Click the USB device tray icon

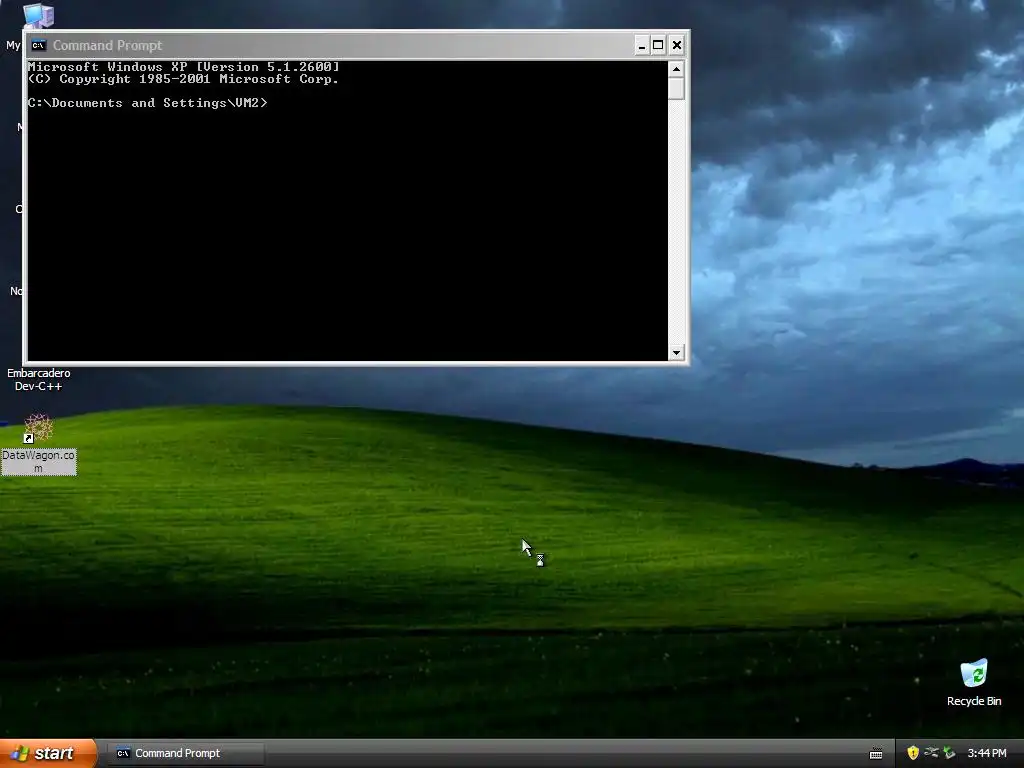point(931,753)
